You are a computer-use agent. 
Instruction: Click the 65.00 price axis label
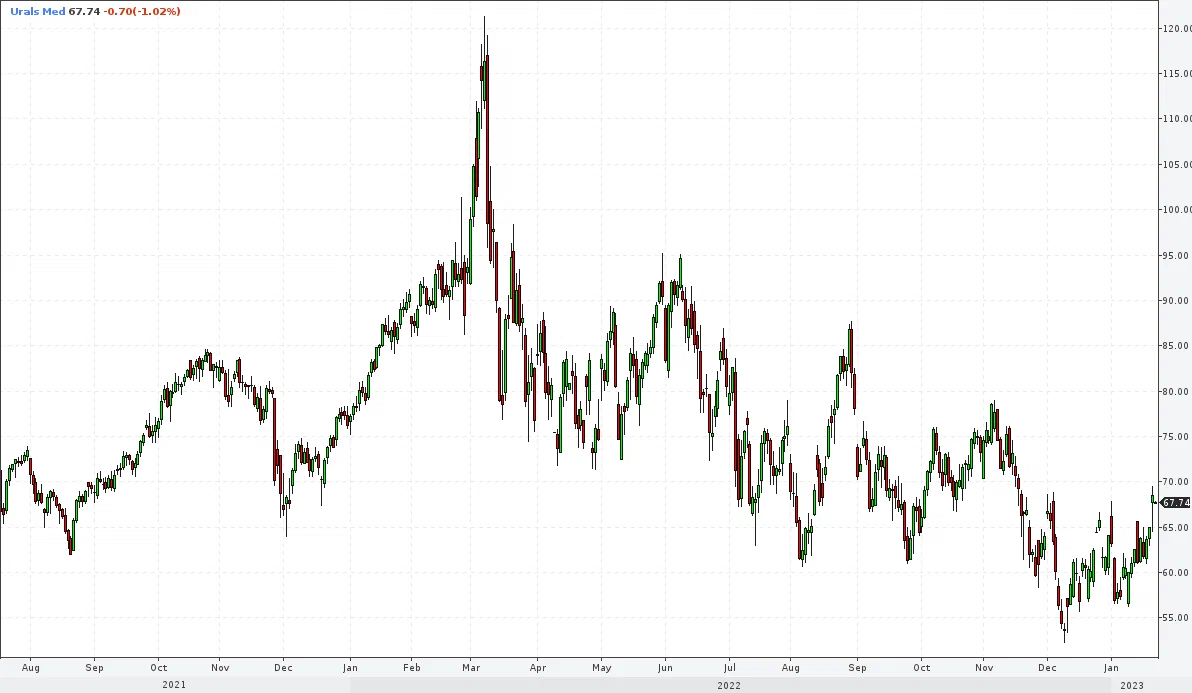coord(1176,527)
